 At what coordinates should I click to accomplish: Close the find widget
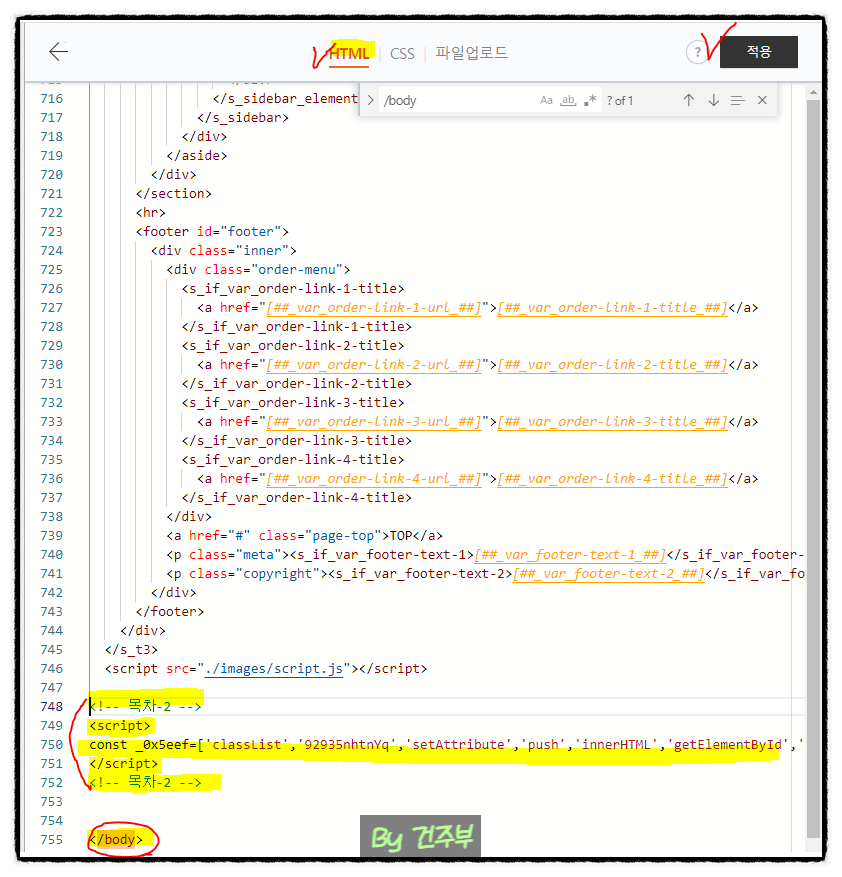click(x=762, y=100)
